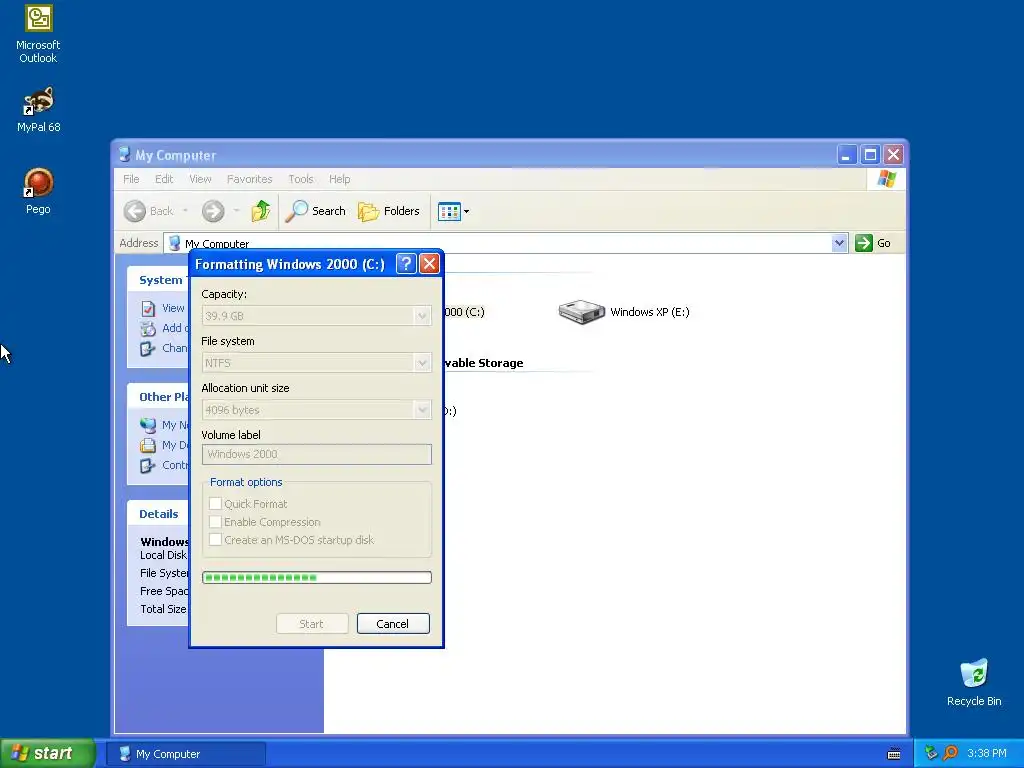1024x768 pixels.
Task: Toggle the Quick Format checkbox
Action: [215, 504]
